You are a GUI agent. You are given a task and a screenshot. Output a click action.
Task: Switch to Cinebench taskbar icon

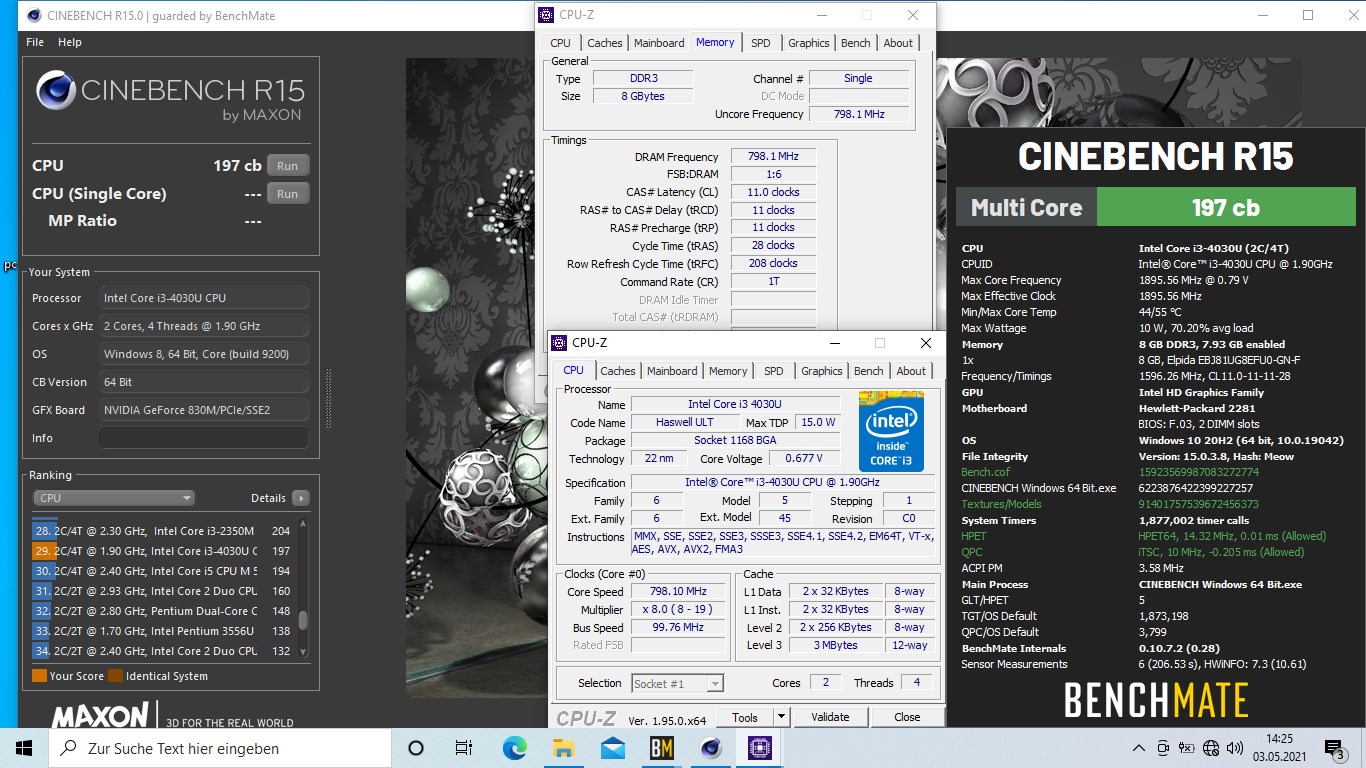711,748
